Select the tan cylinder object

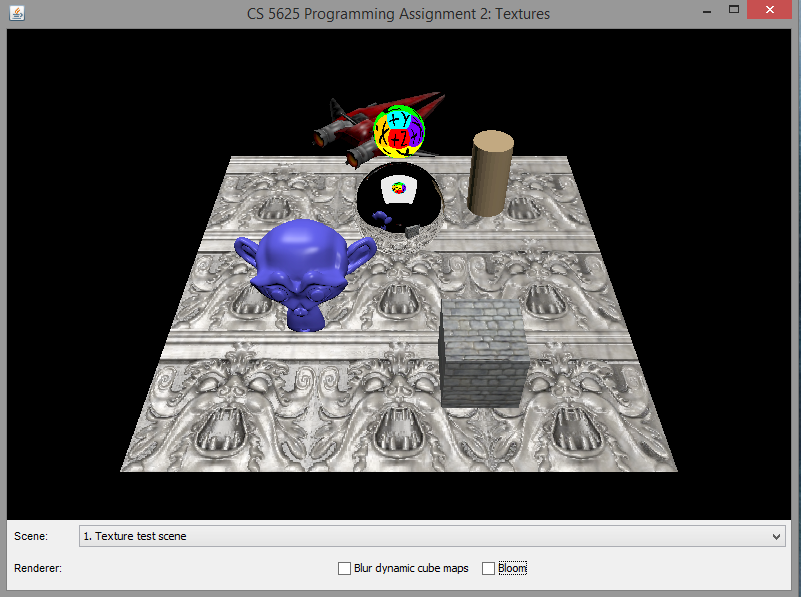[490, 173]
